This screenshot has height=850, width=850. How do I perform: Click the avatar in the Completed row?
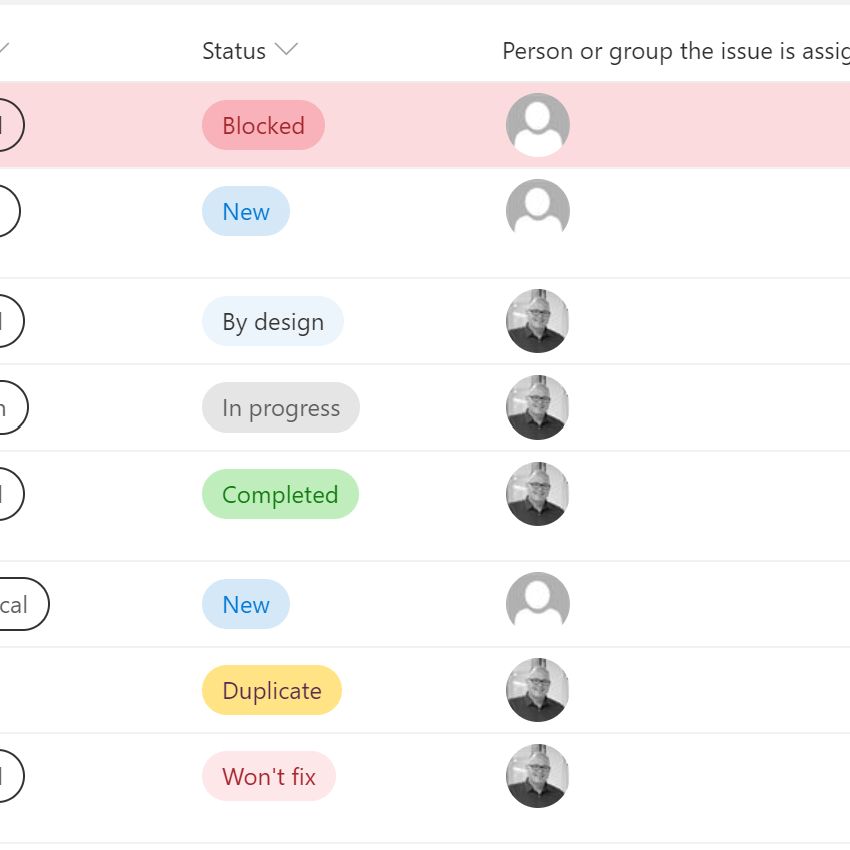coord(538,494)
